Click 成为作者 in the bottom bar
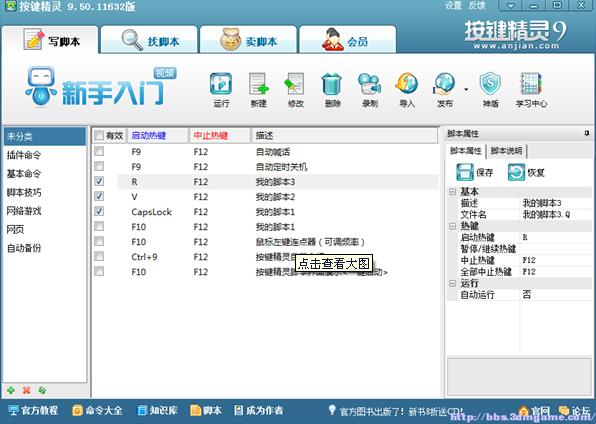 pos(258,410)
